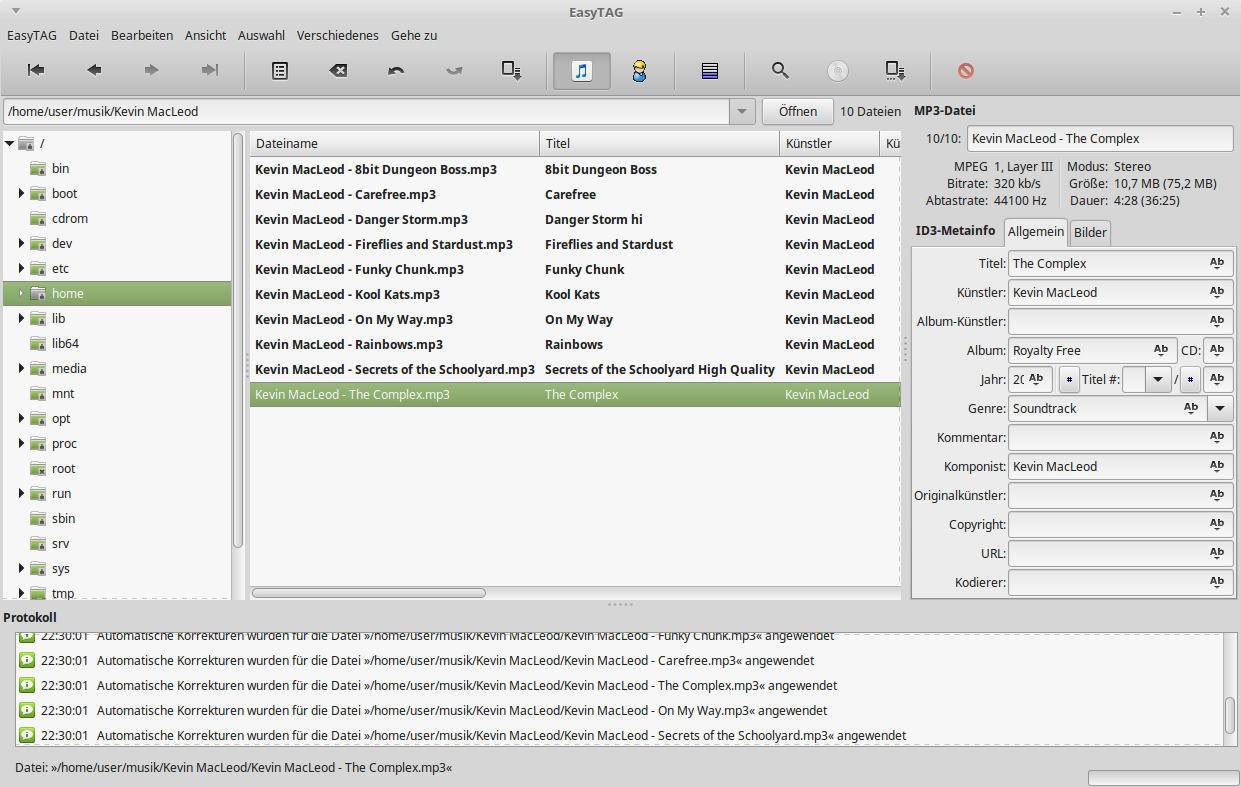Click Ab icon in the Komponist field

click(1217, 466)
